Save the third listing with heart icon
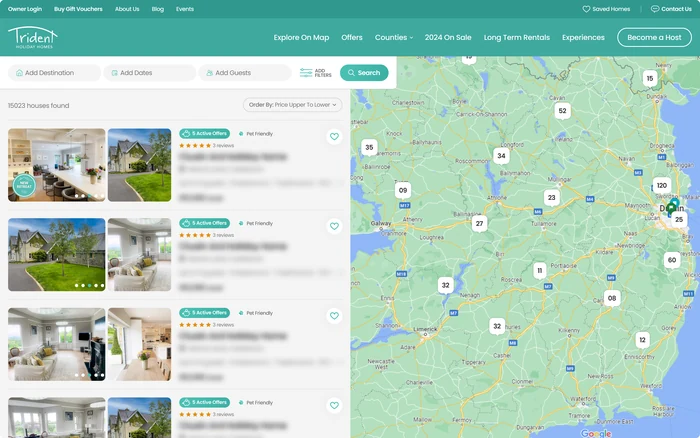The height and width of the screenshot is (438, 700). pos(334,316)
